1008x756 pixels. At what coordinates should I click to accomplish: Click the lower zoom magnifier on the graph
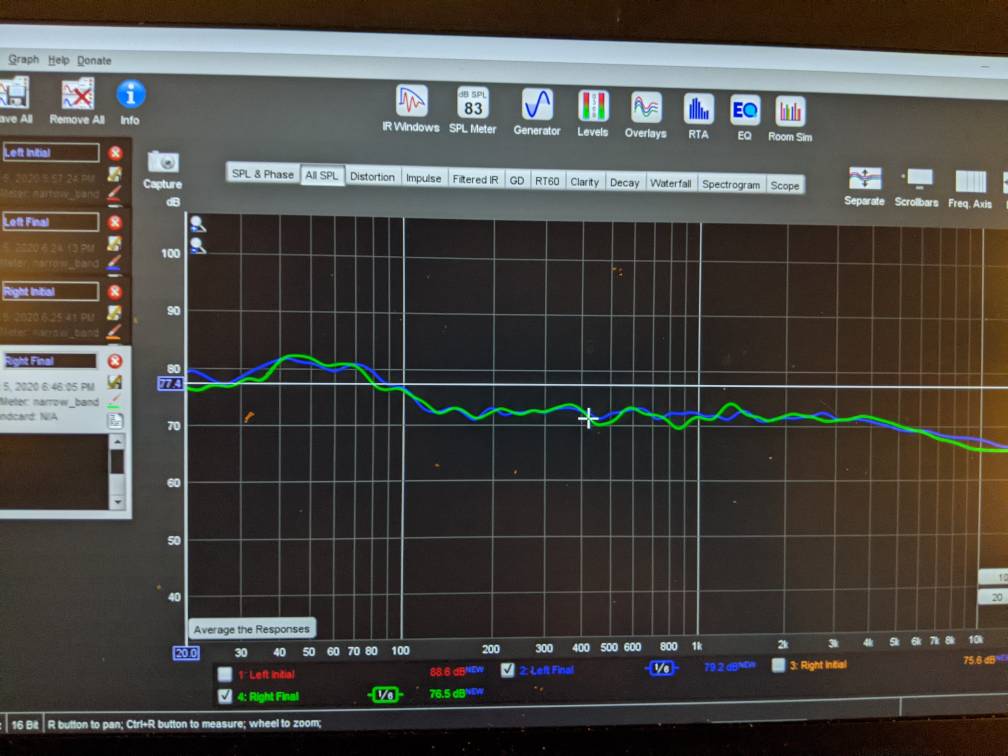pos(198,246)
